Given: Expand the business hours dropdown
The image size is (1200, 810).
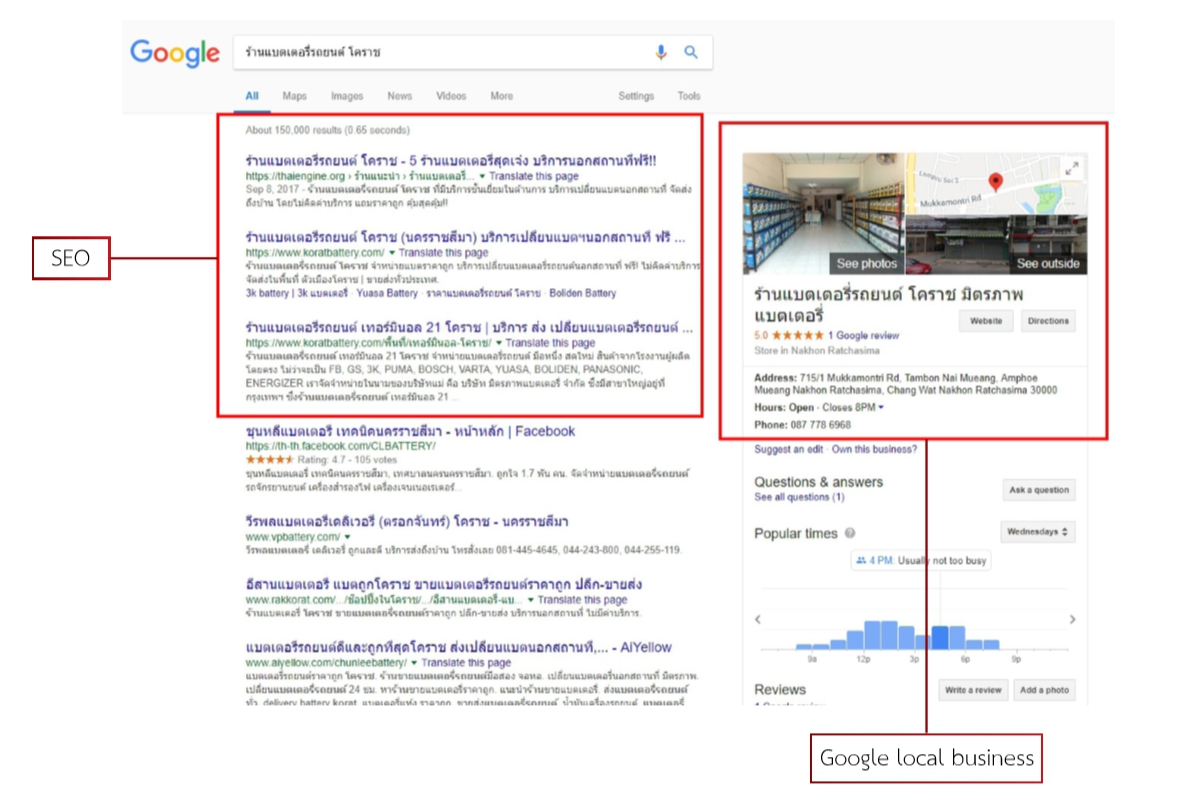Looking at the screenshot, I should [x=881, y=408].
